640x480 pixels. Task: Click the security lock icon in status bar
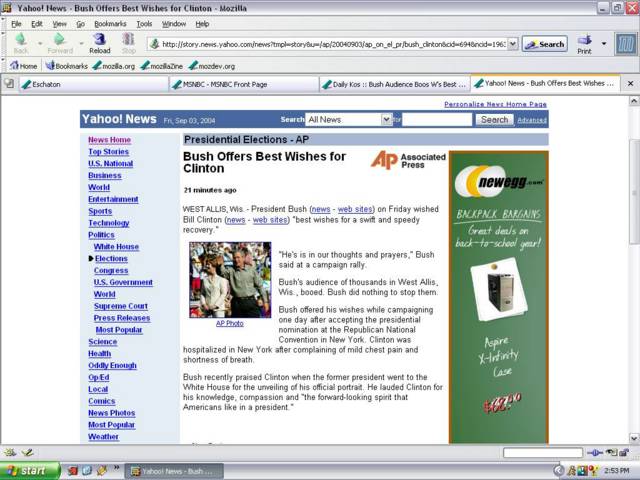624,452
